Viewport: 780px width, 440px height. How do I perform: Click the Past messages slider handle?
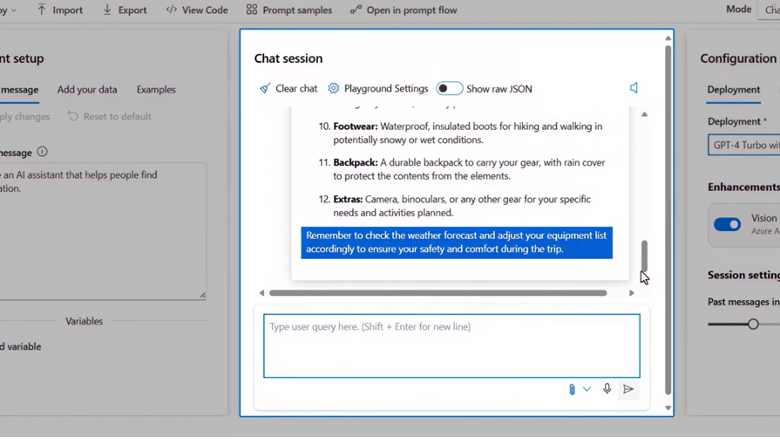click(x=753, y=324)
